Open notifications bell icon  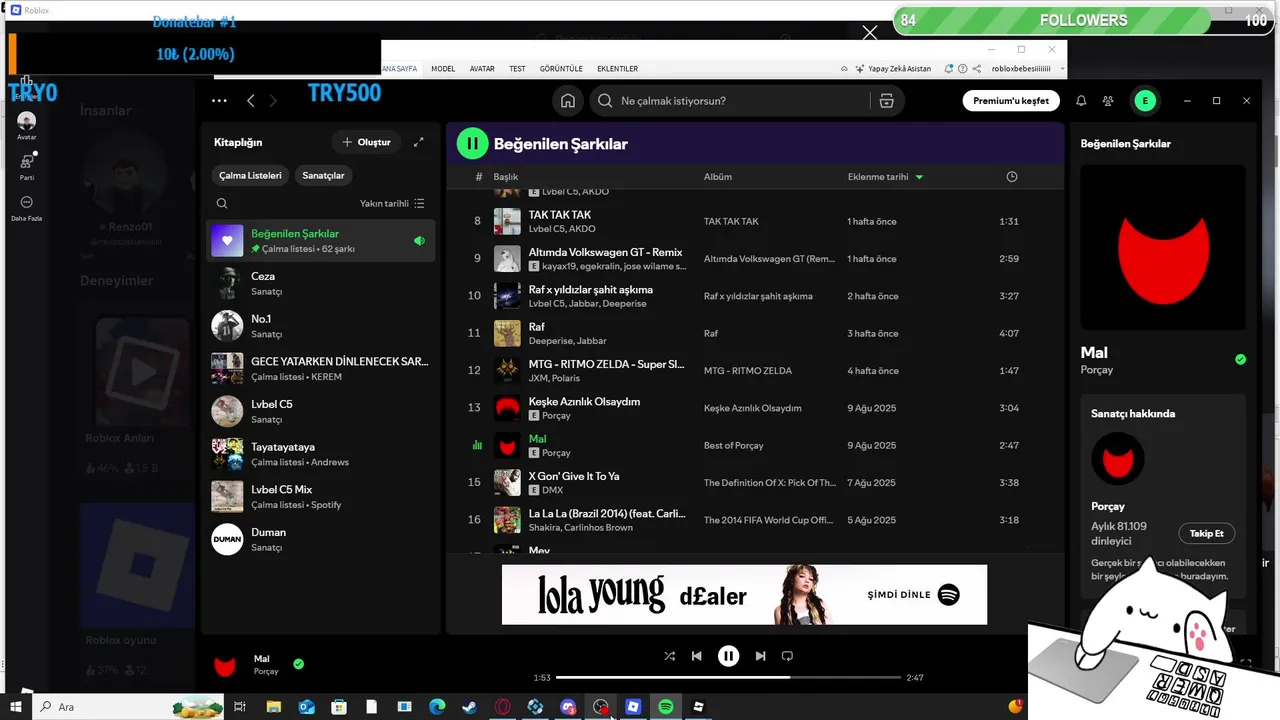tap(1081, 101)
